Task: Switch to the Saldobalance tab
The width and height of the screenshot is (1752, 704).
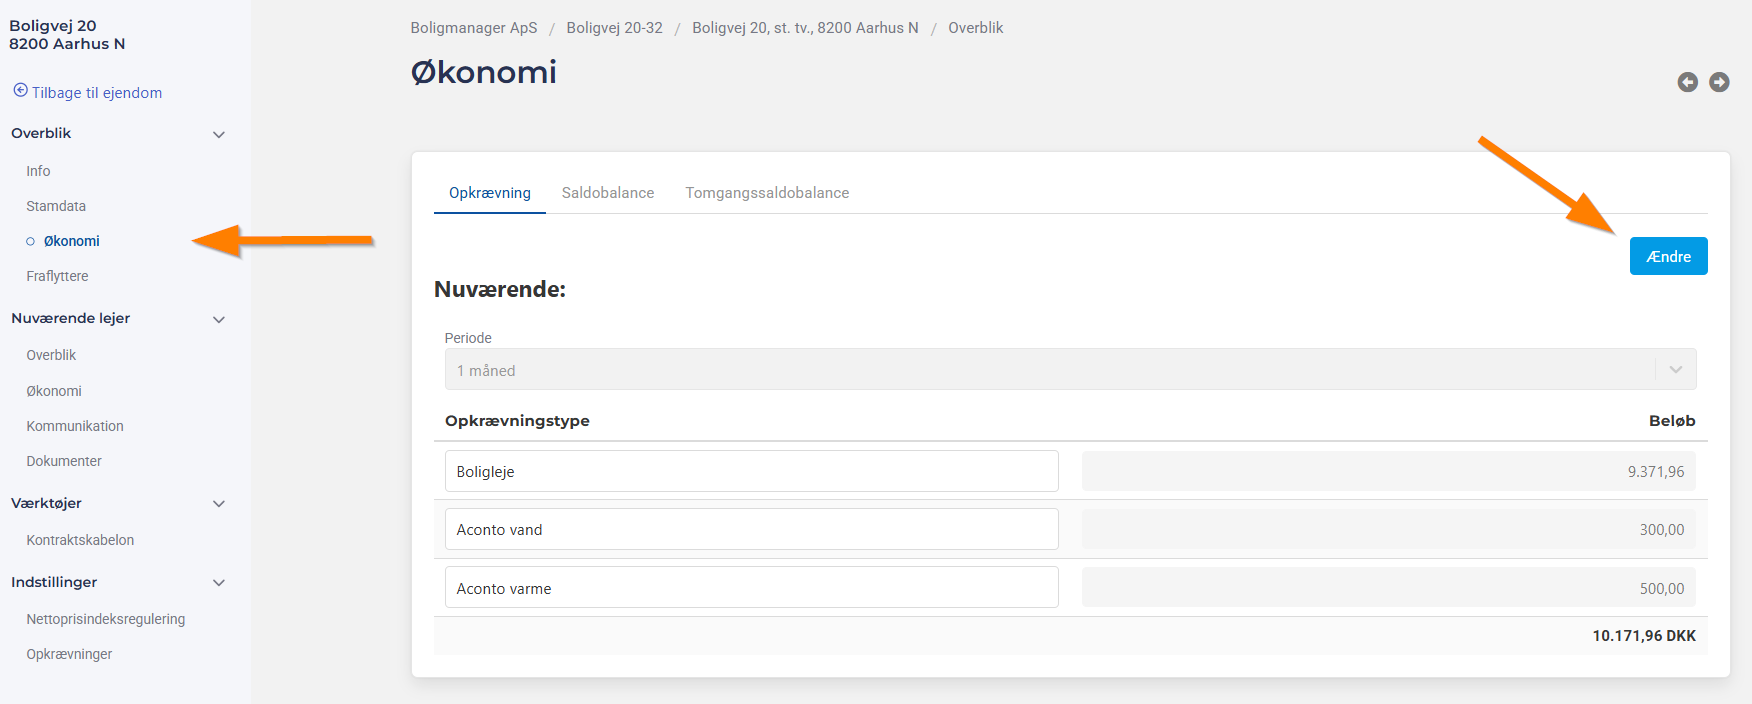Action: coord(607,193)
